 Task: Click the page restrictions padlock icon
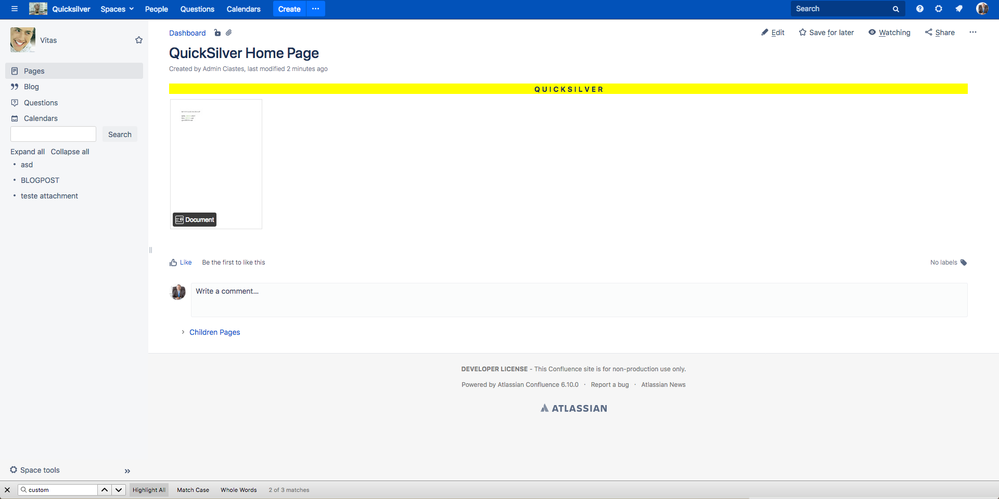point(217,33)
